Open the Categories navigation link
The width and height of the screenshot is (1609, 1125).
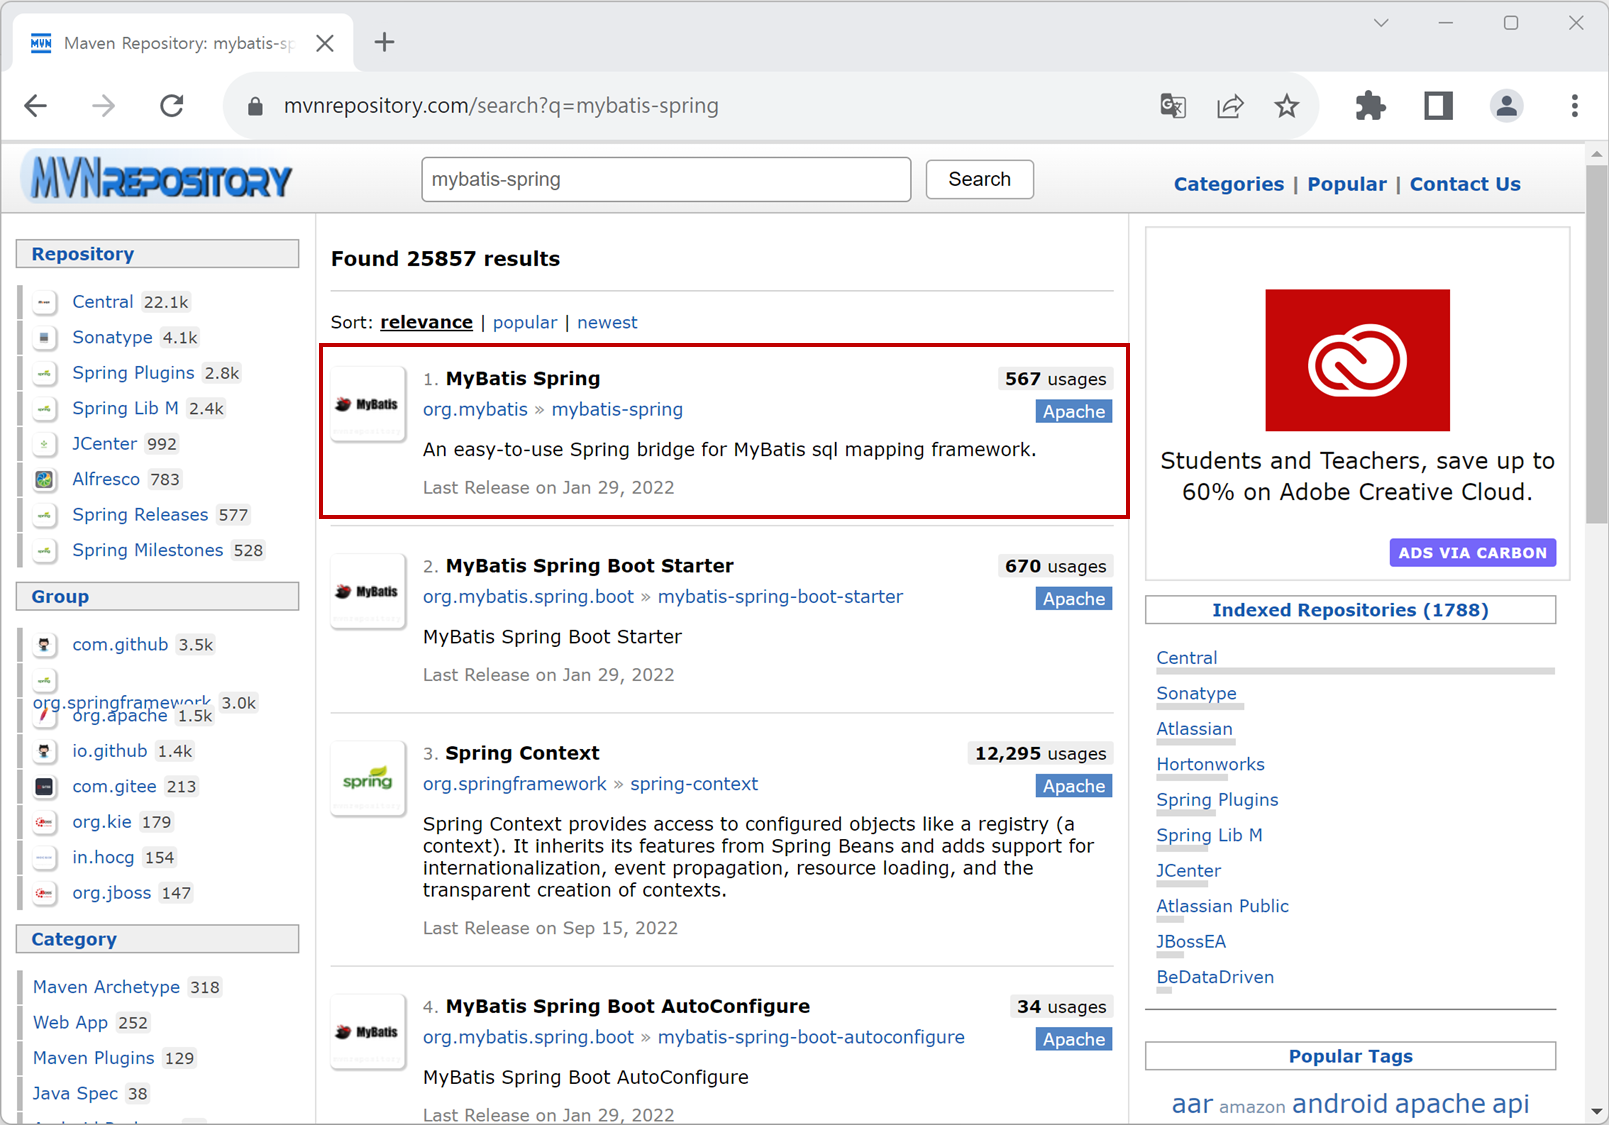1228,184
